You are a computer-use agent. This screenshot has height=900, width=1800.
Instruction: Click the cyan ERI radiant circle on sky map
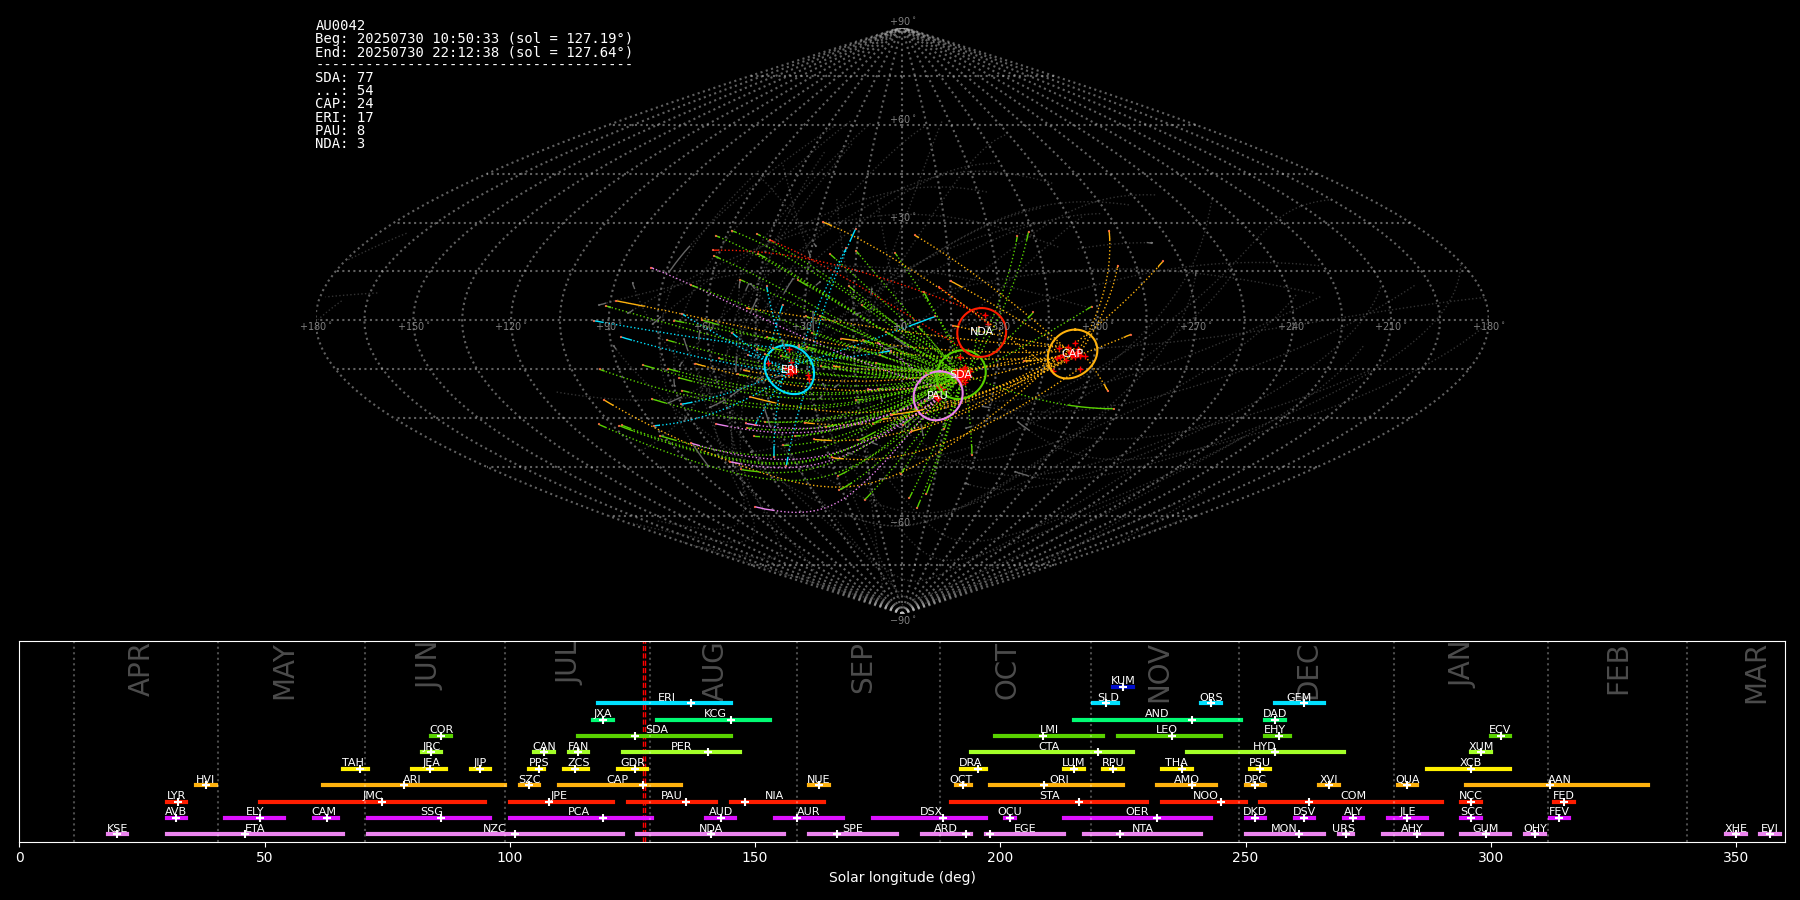click(x=789, y=369)
